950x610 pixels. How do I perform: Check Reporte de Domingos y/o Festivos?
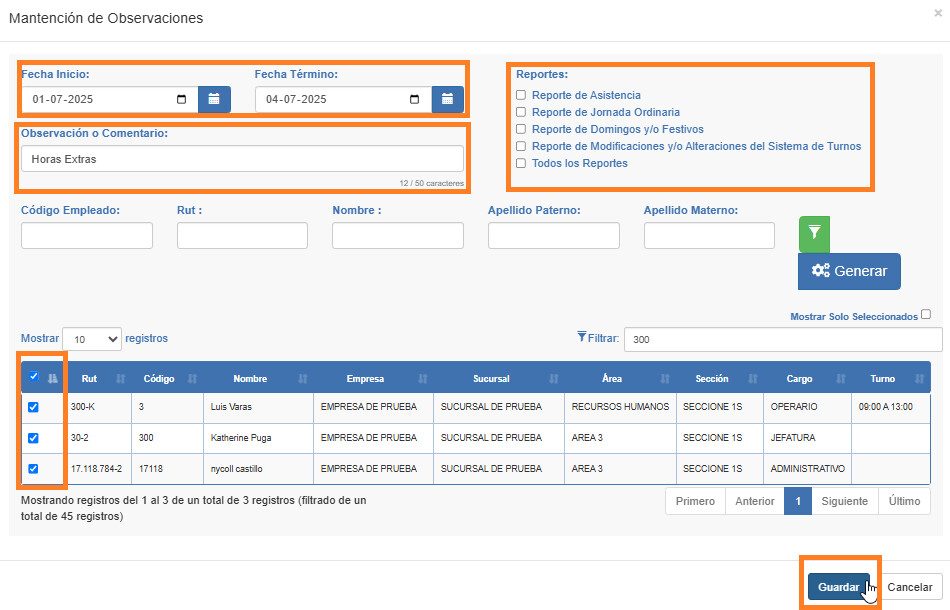520,129
